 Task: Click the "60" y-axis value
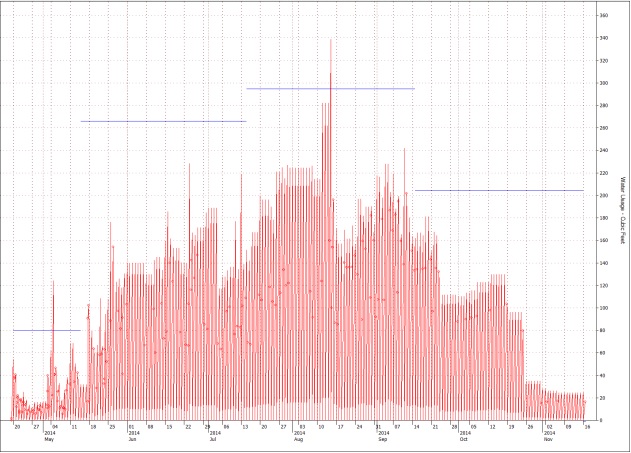pyautogui.click(x=602, y=353)
